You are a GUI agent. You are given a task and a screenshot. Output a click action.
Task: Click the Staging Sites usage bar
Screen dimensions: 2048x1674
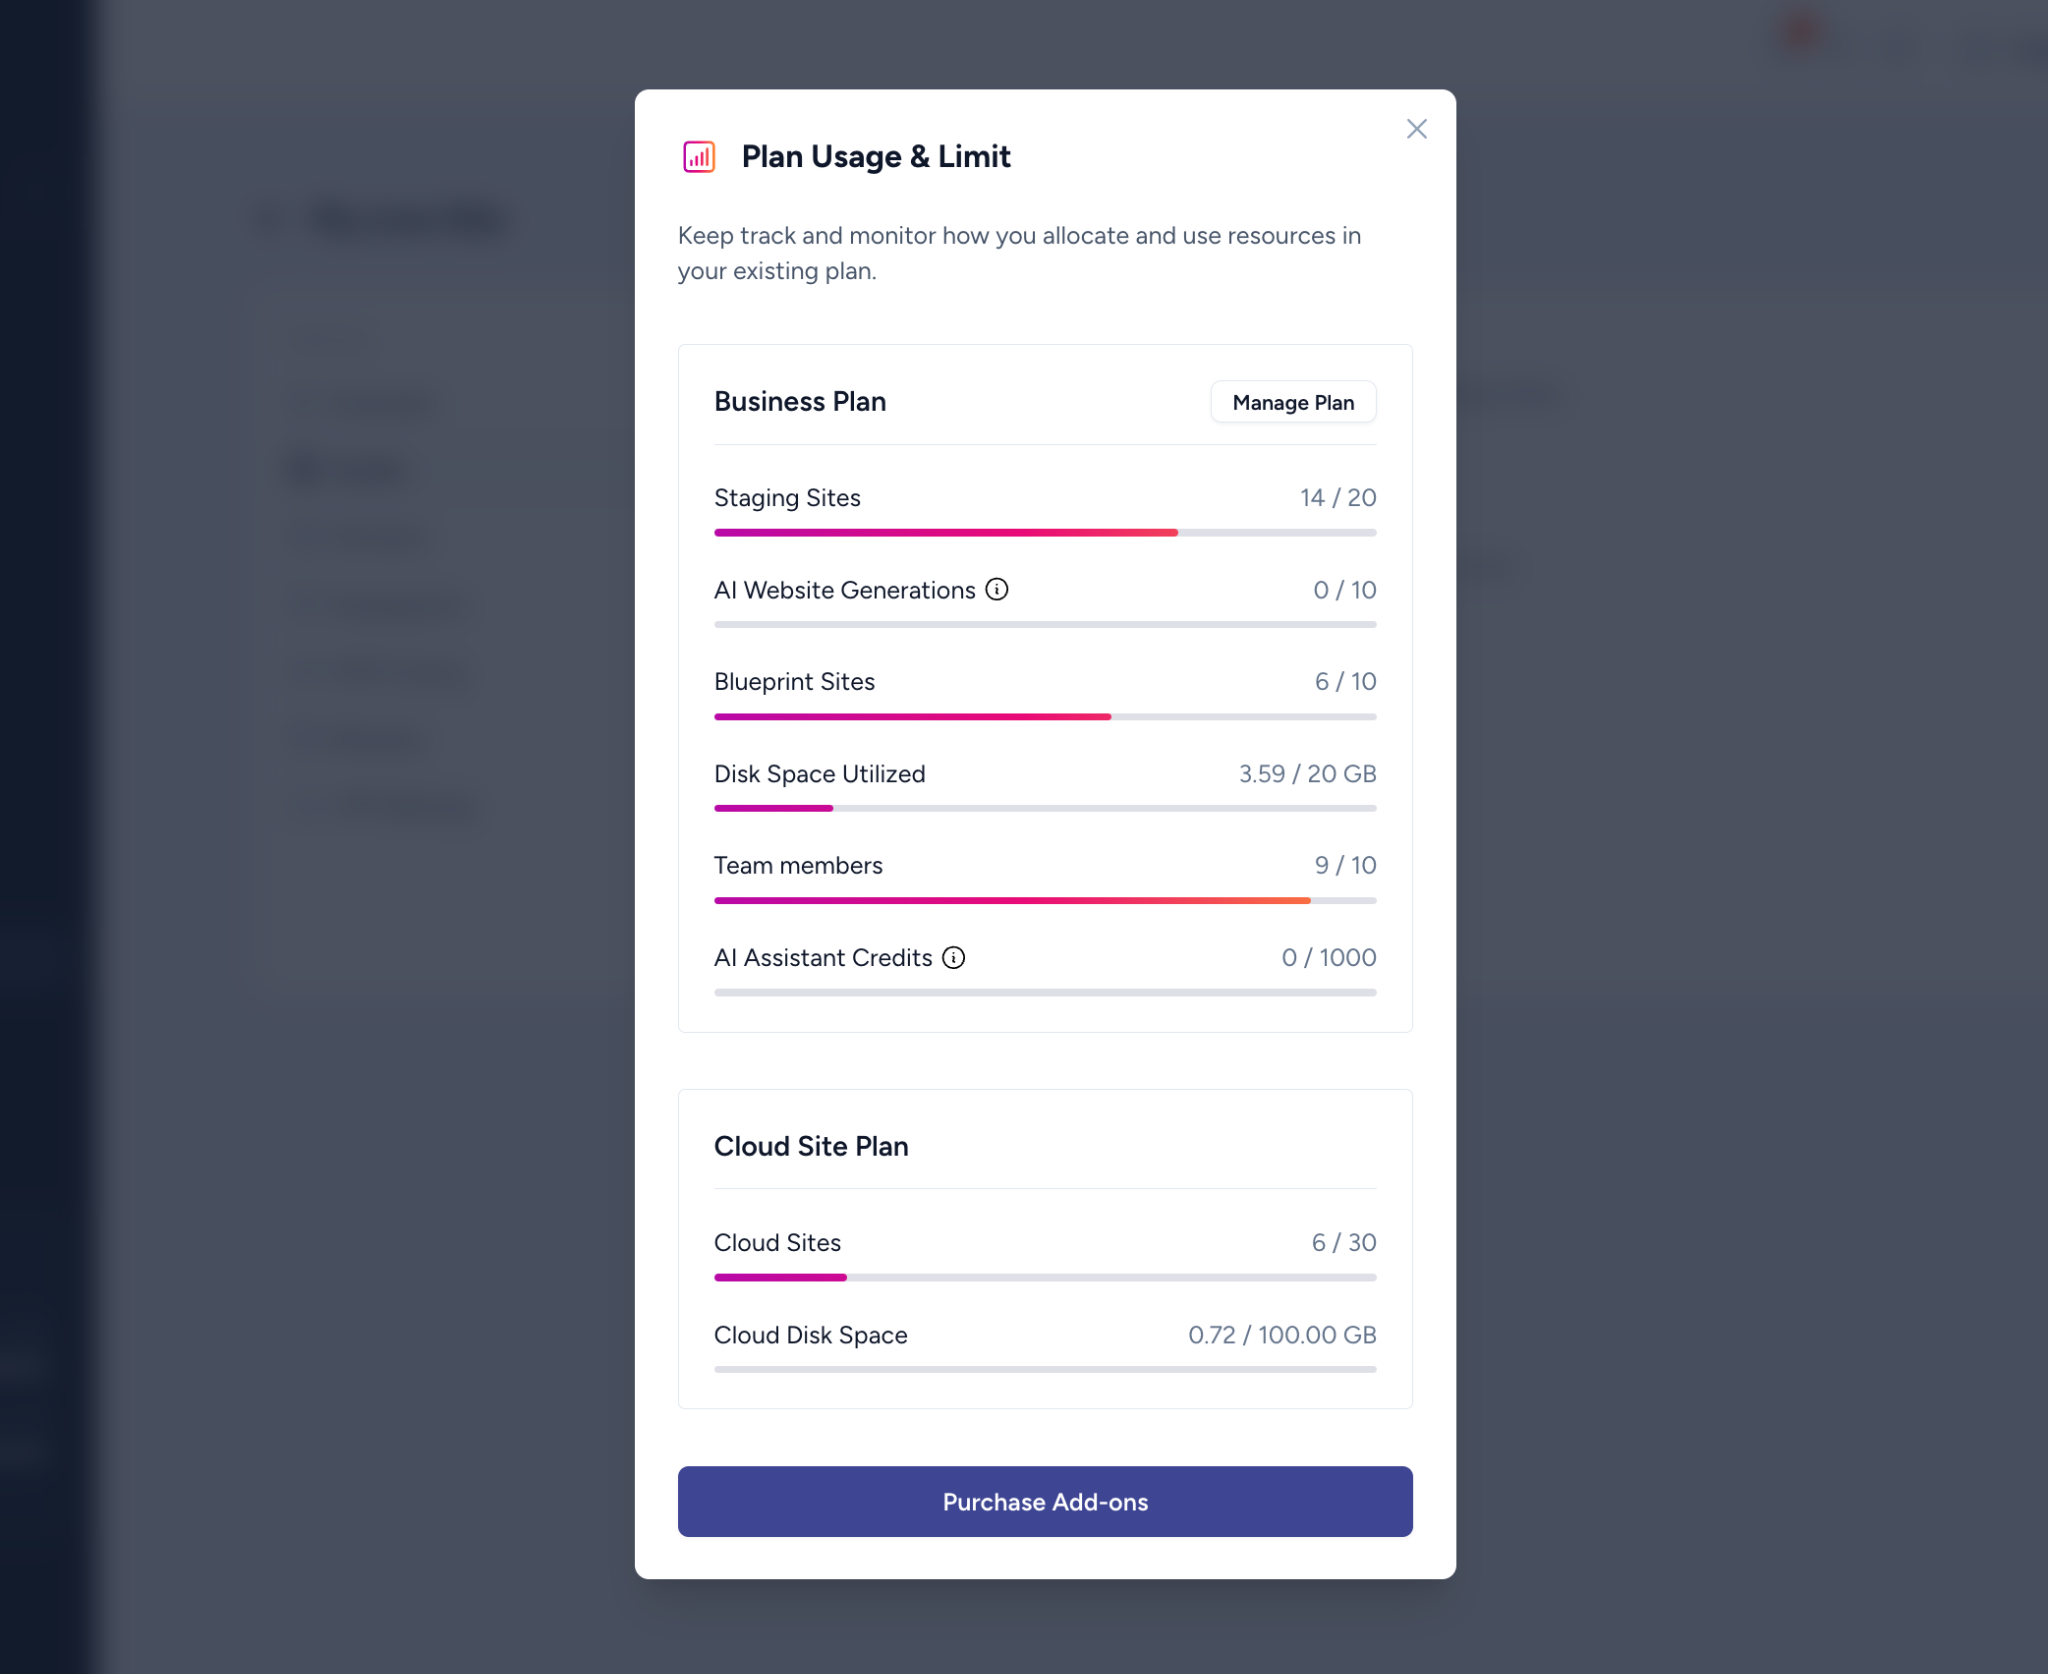(1044, 533)
